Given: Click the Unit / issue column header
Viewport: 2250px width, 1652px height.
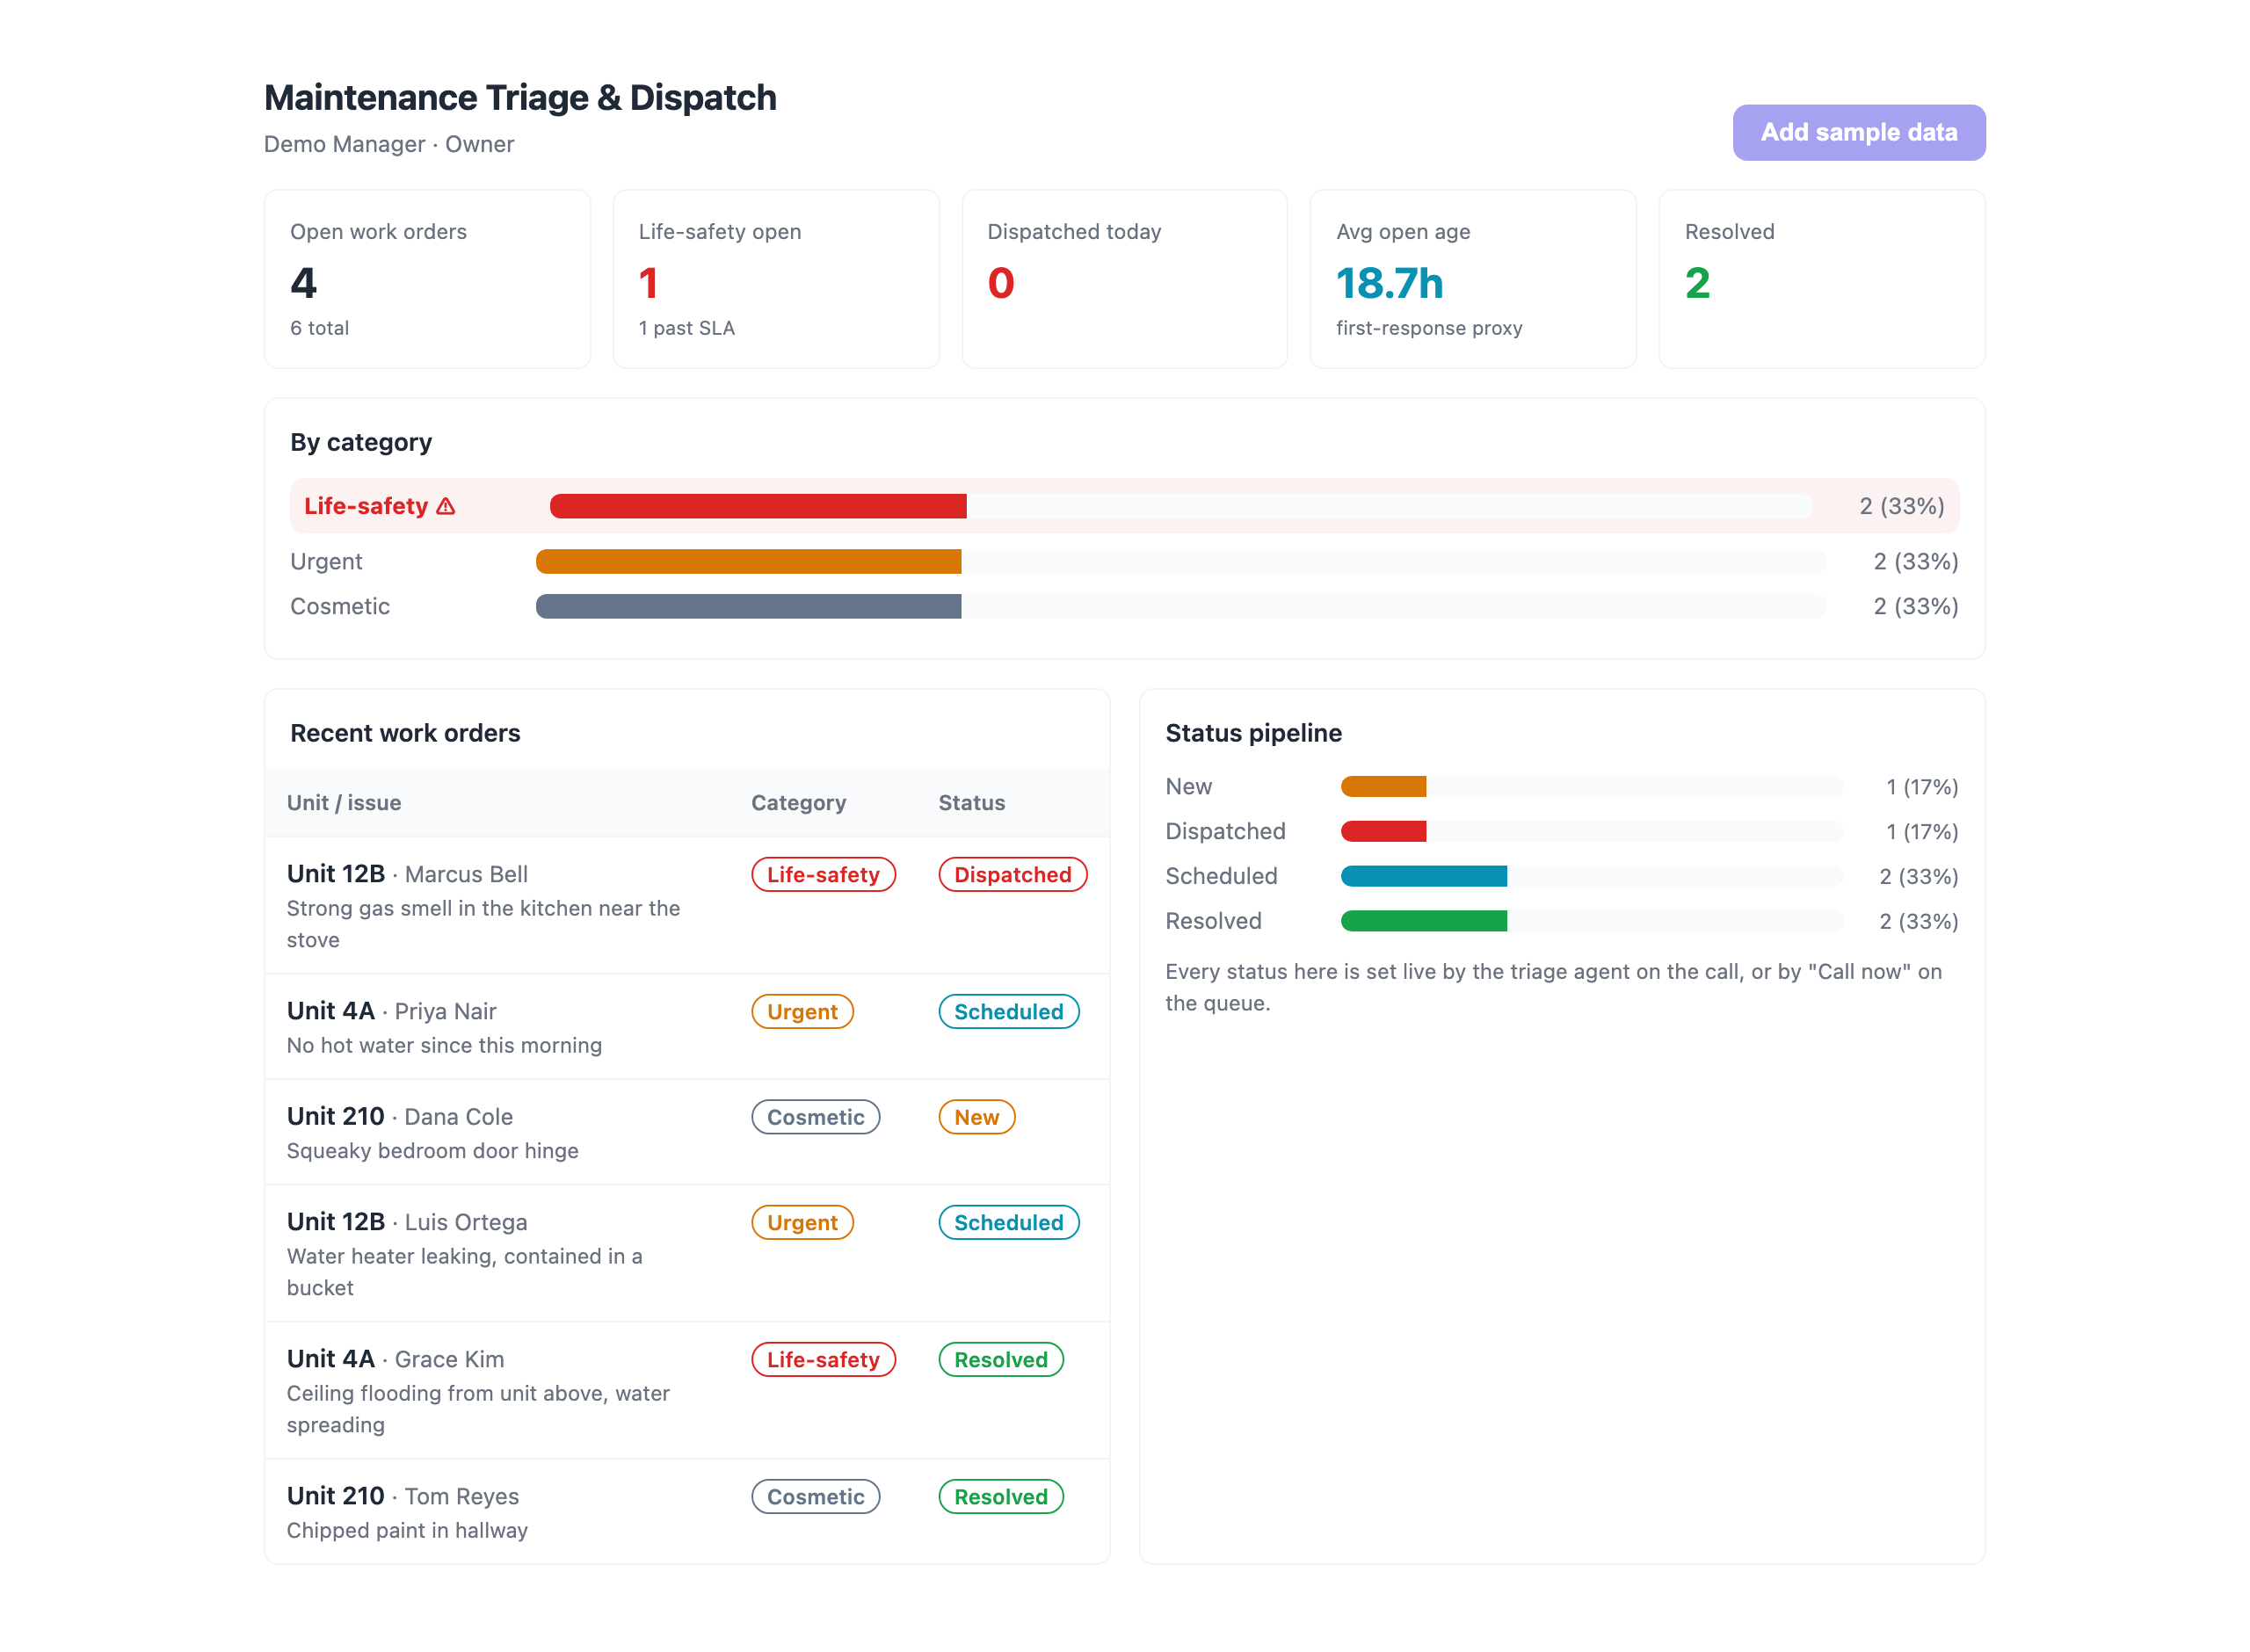Looking at the screenshot, I should pyautogui.click(x=344, y=802).
